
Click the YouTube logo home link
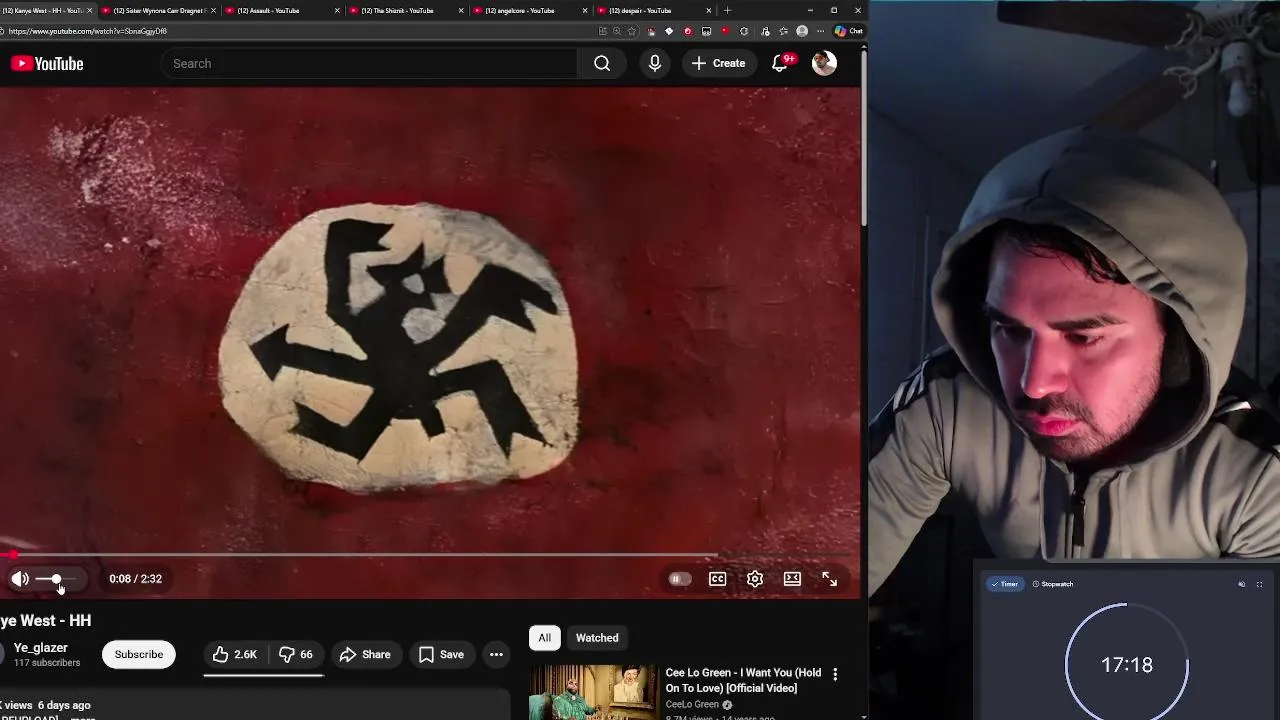(47, 64)
